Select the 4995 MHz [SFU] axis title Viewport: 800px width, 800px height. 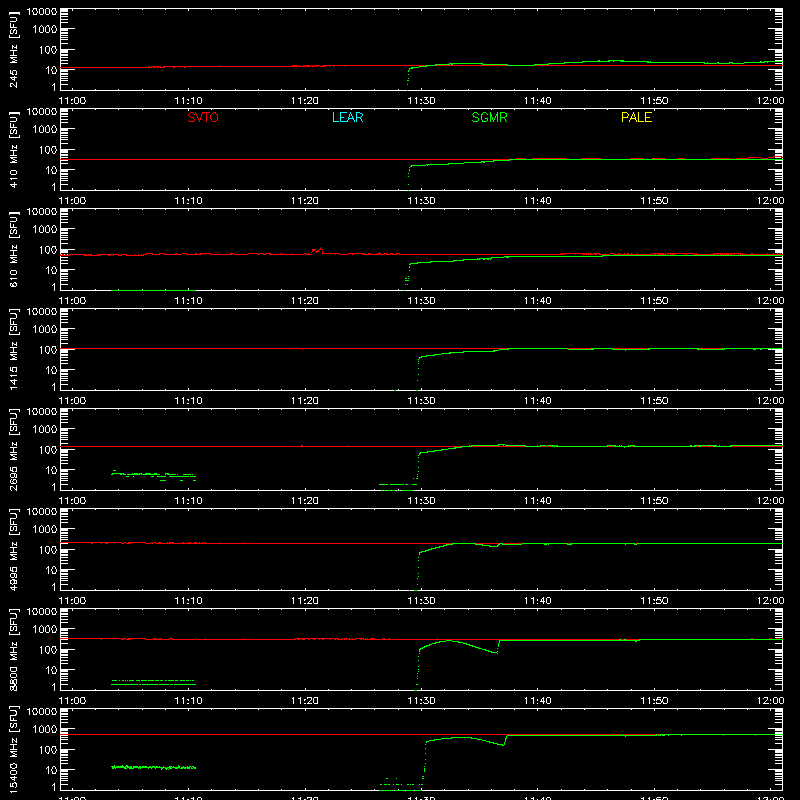point(14,549)
